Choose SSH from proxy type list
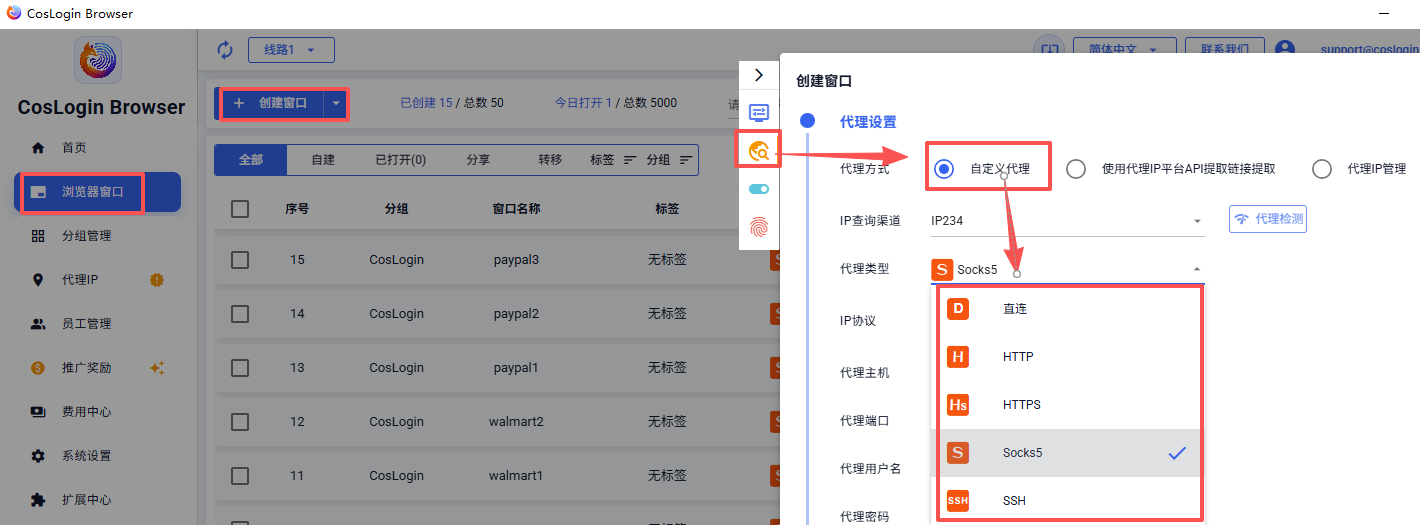Screen dimensions: 1420x525 (x=1069, y=500)
